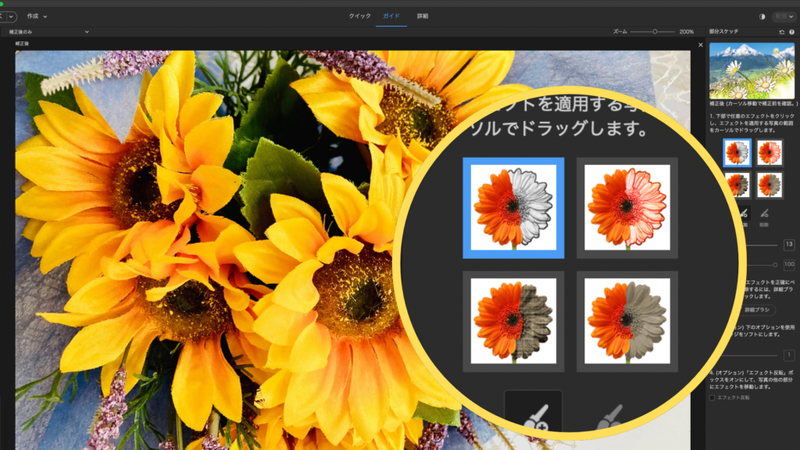The width and height of the screenshot is (800, 450).
Task: Click the brush size value field showing 13
Action: pyautogui.click(x=789, y=245)
